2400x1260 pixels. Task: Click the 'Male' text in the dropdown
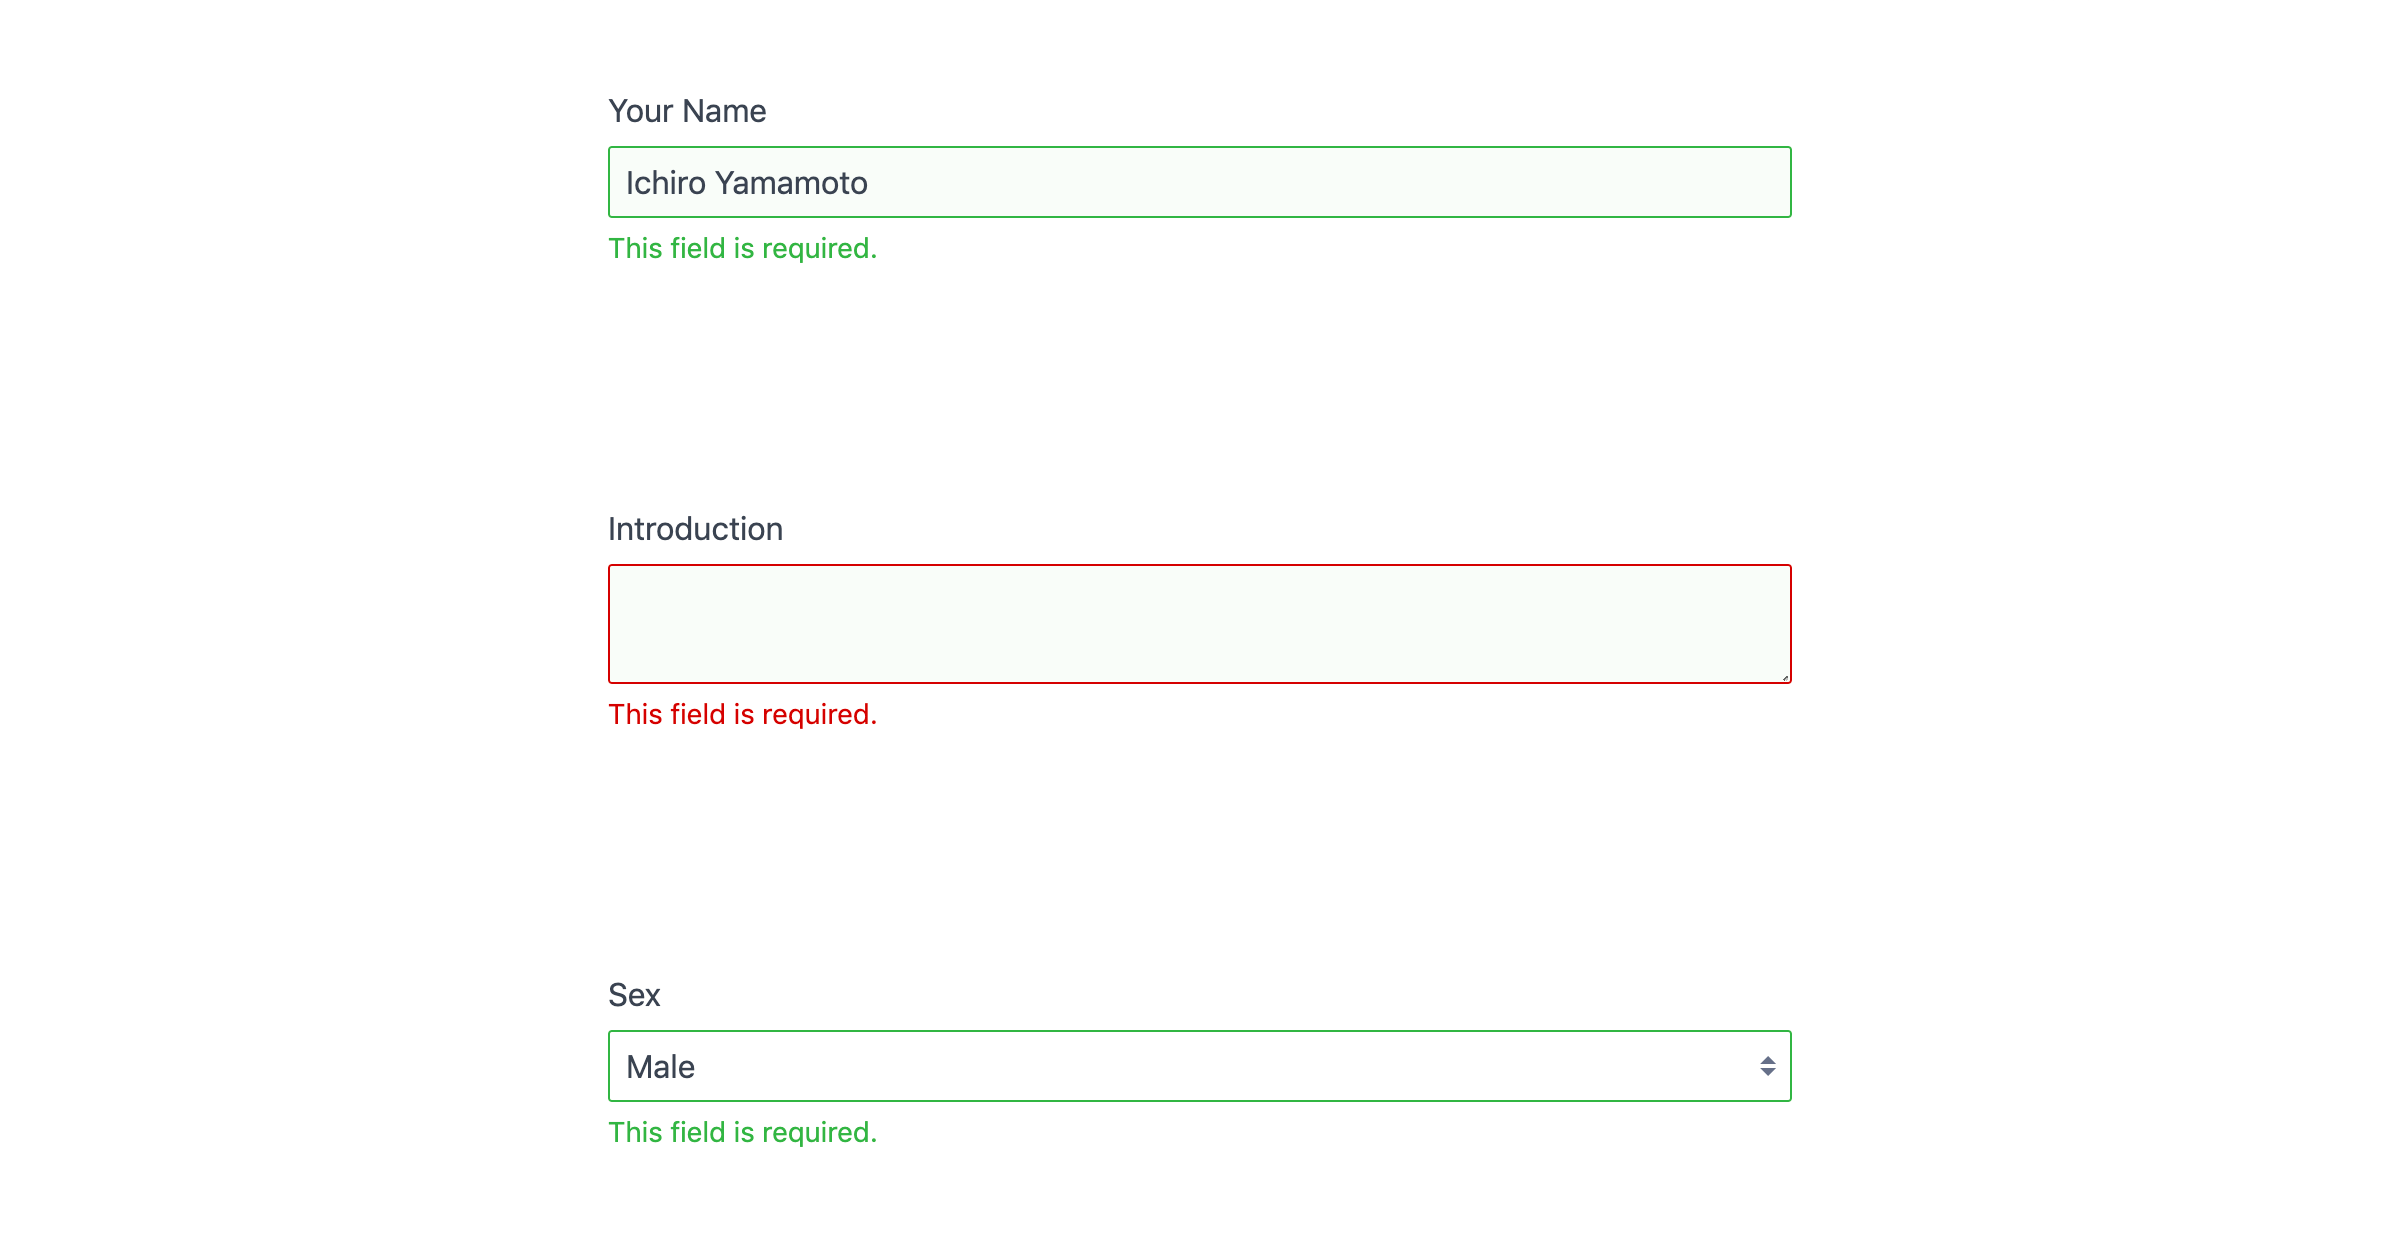click(660, 1067)
